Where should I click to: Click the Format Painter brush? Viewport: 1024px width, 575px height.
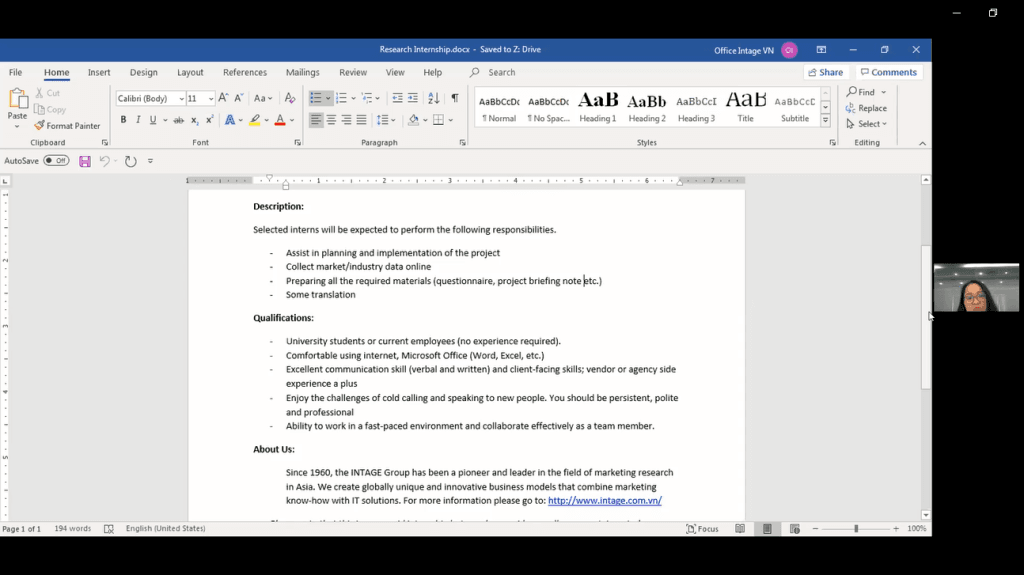(39, 125)
